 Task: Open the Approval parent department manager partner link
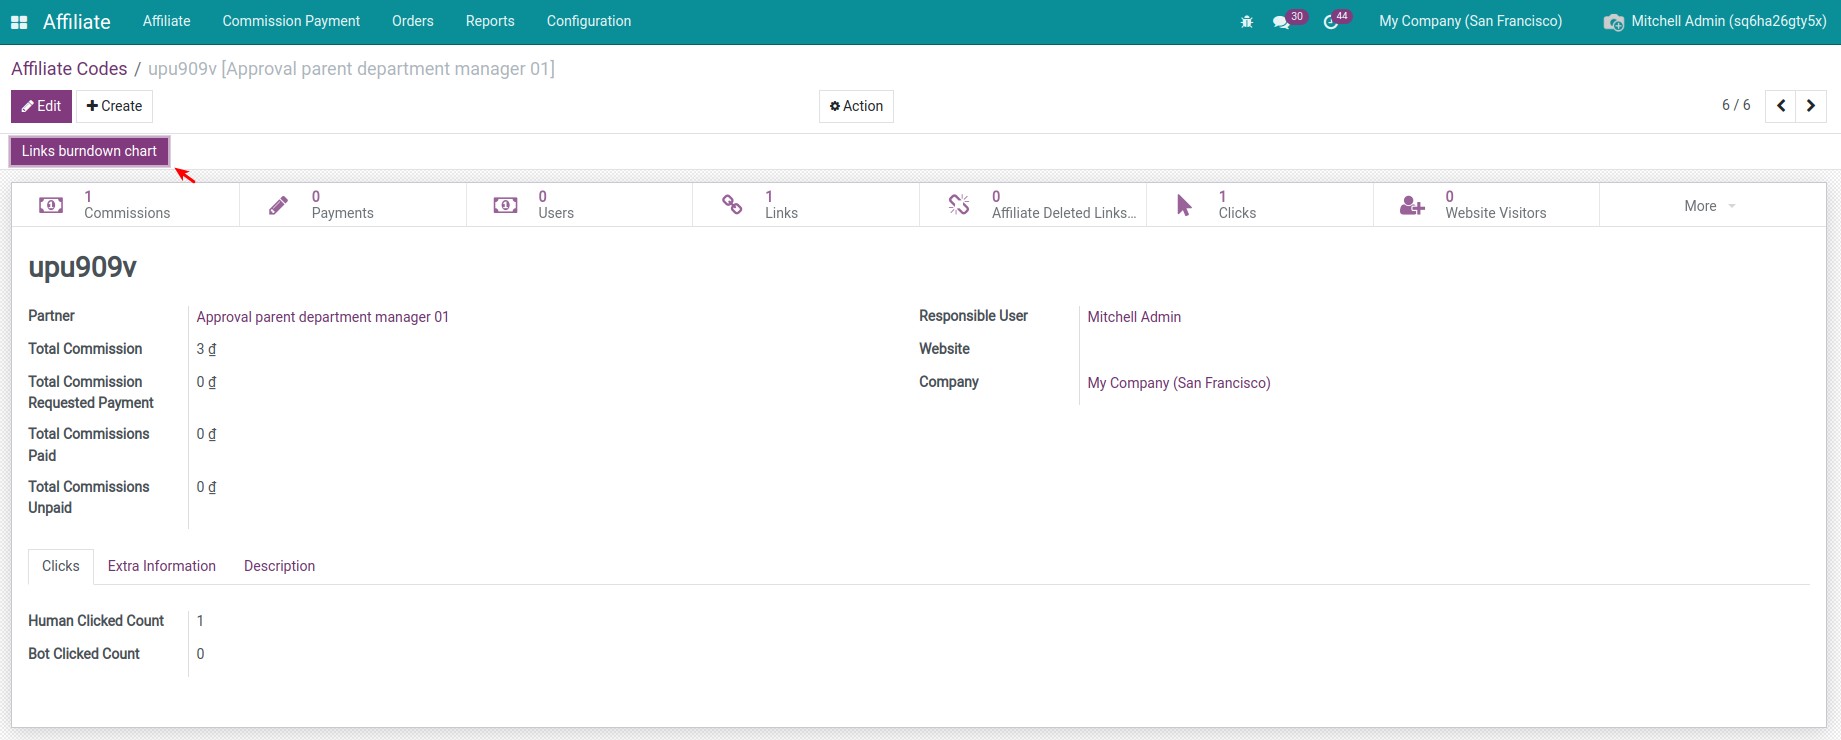tap(322, 317)
